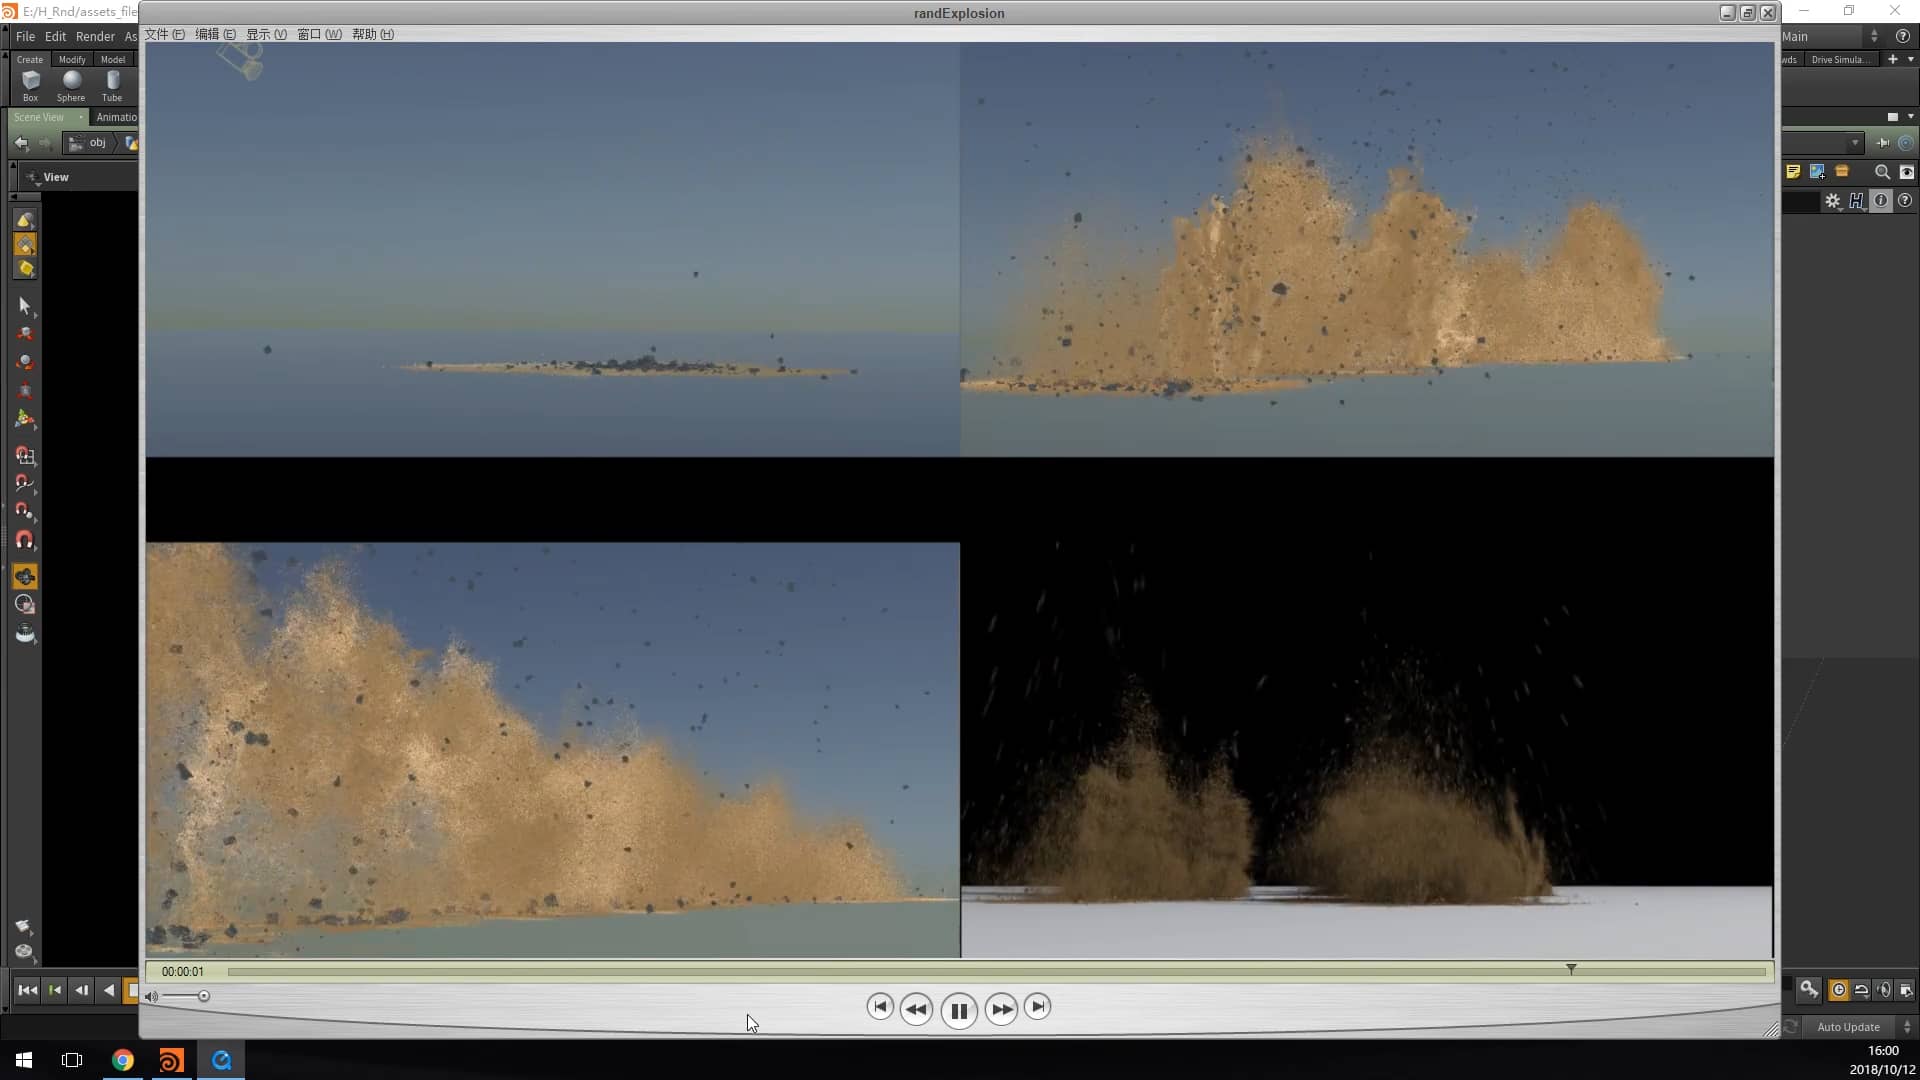Open the 文件 menu in player window

coord(165,34)
